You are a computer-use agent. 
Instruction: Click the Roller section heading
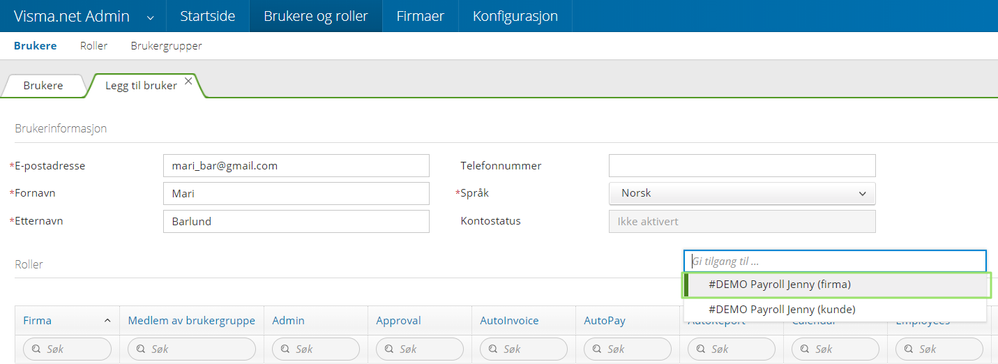tap(29, 263)
